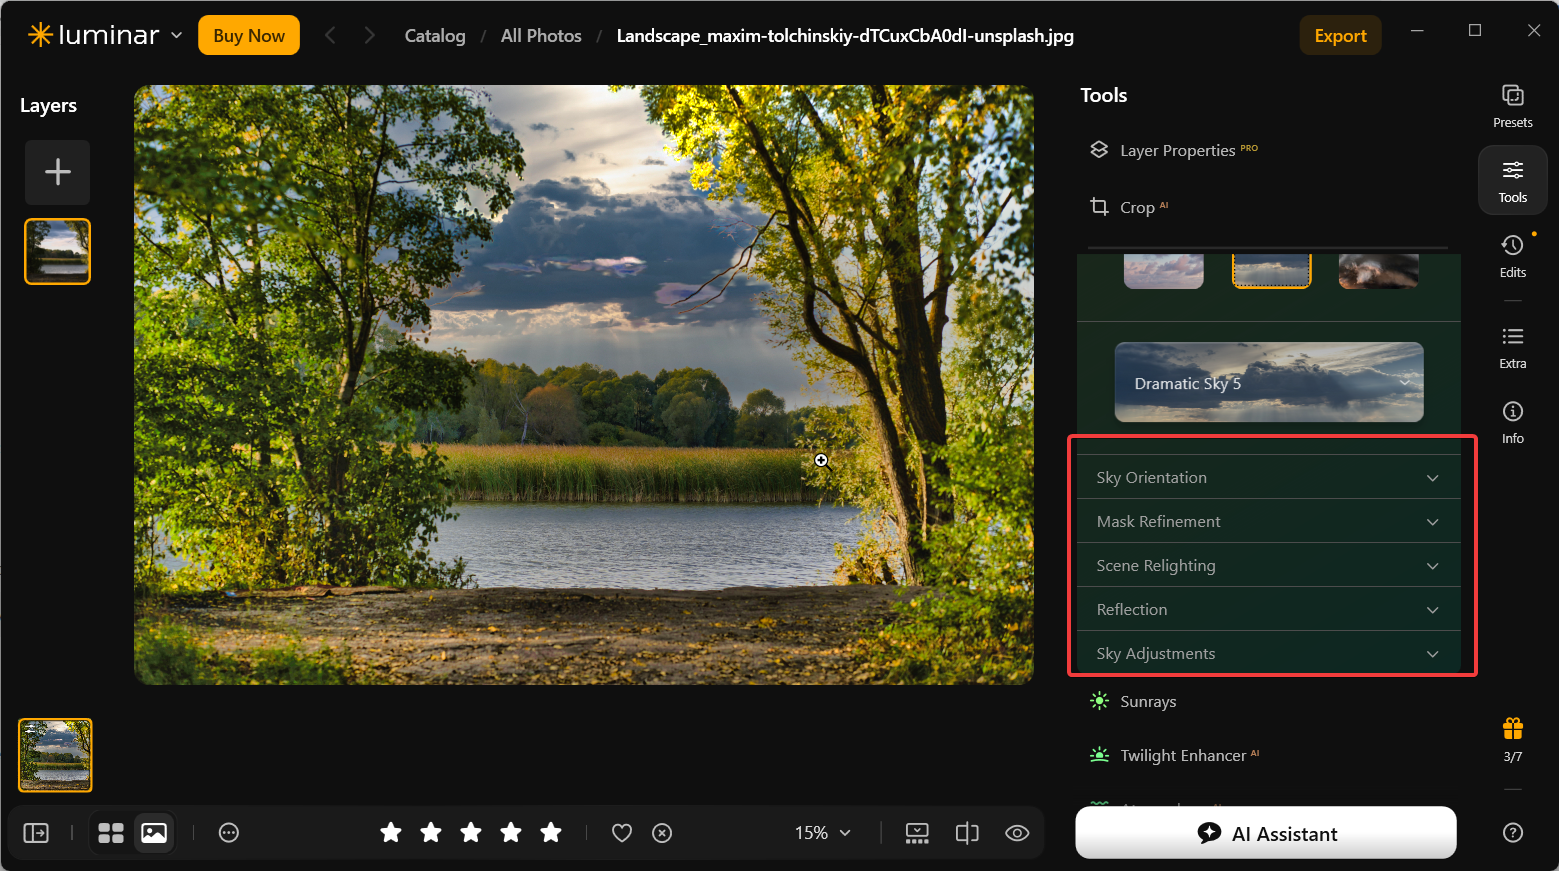
Task: Enable before/after compare view
Action: click(x=967, y=833)
